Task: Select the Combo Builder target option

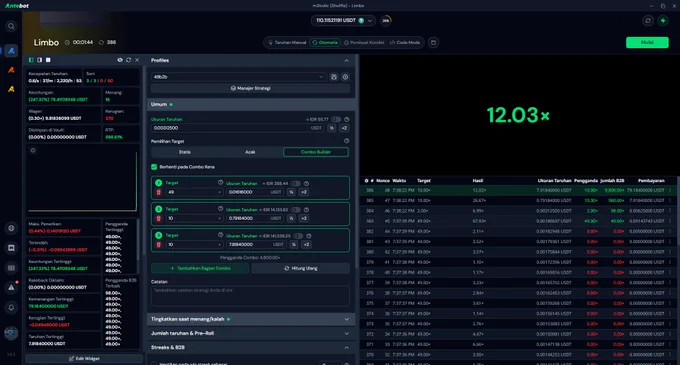Action: (316, 152)
